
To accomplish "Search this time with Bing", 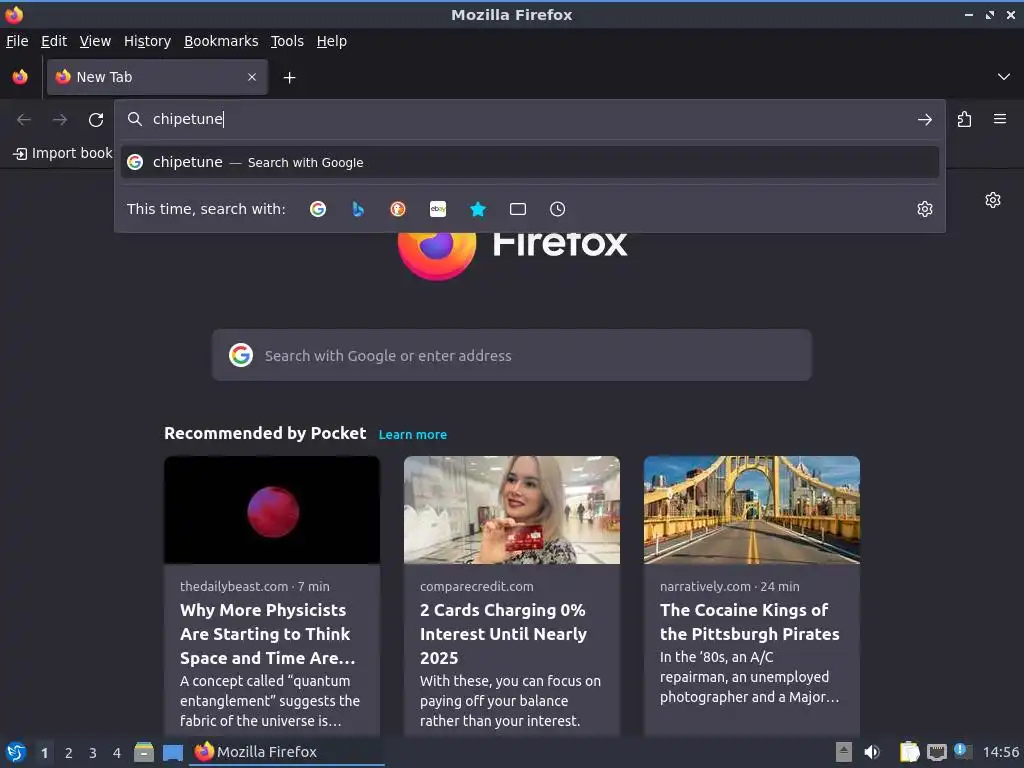I will coord(358,209).
